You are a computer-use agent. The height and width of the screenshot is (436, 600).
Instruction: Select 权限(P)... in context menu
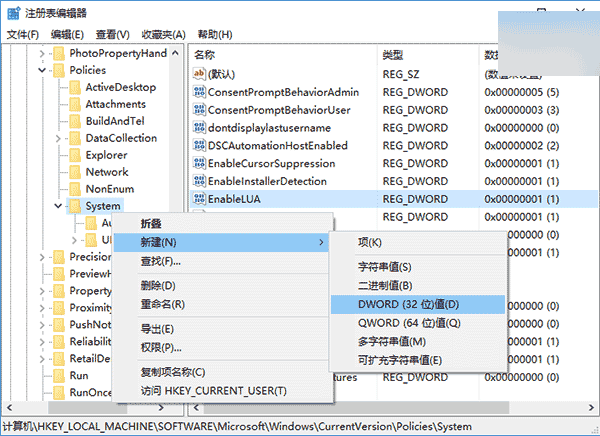161,347
